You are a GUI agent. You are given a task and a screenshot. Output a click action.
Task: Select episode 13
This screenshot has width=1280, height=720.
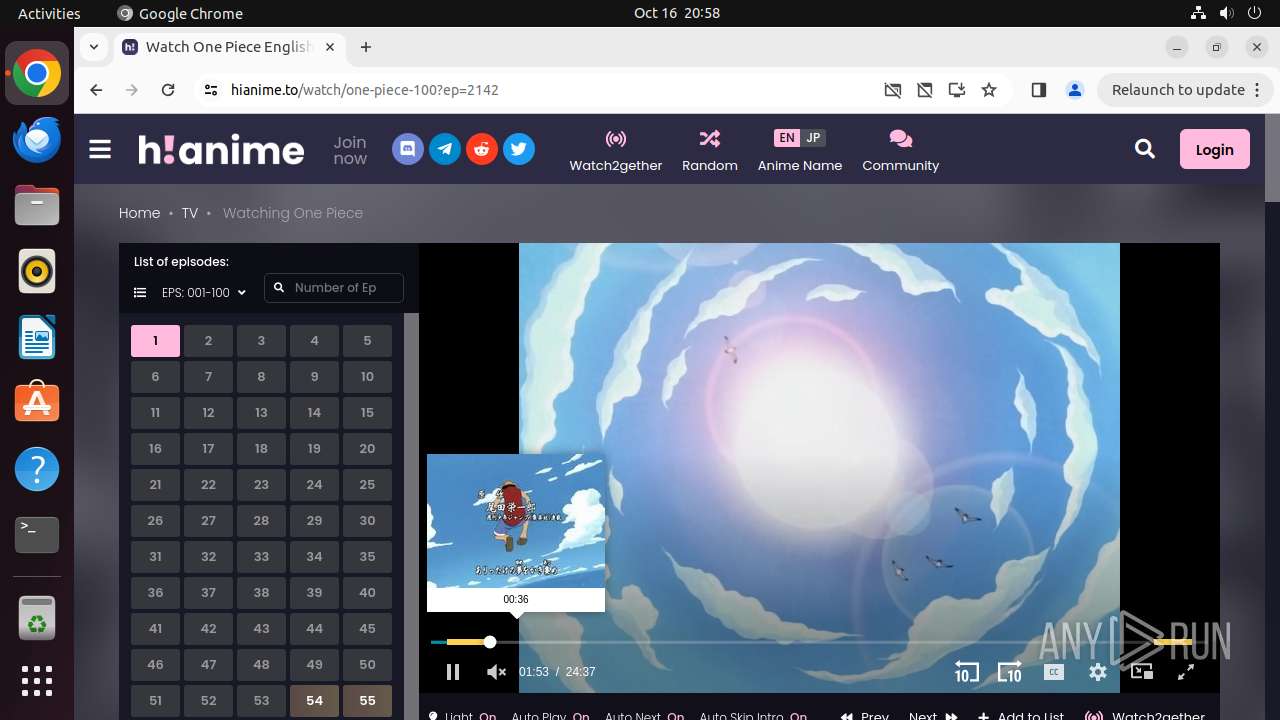click(x=261, y=413)
